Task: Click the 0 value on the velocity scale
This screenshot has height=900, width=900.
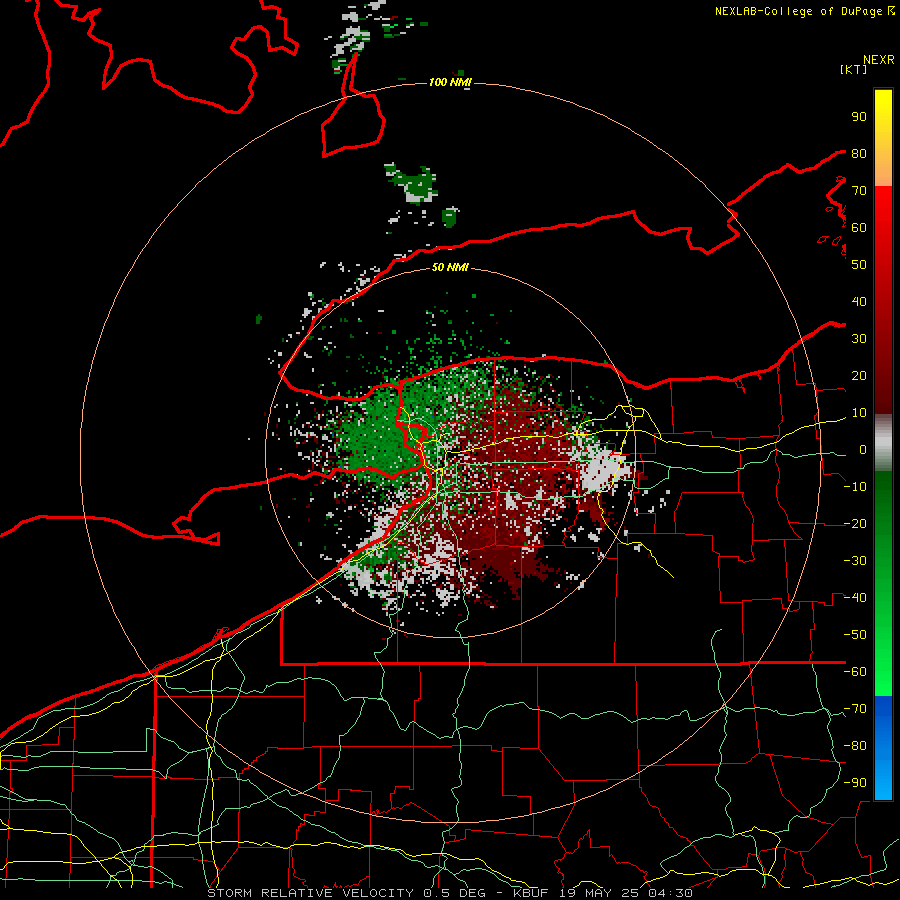Action: 863,450
